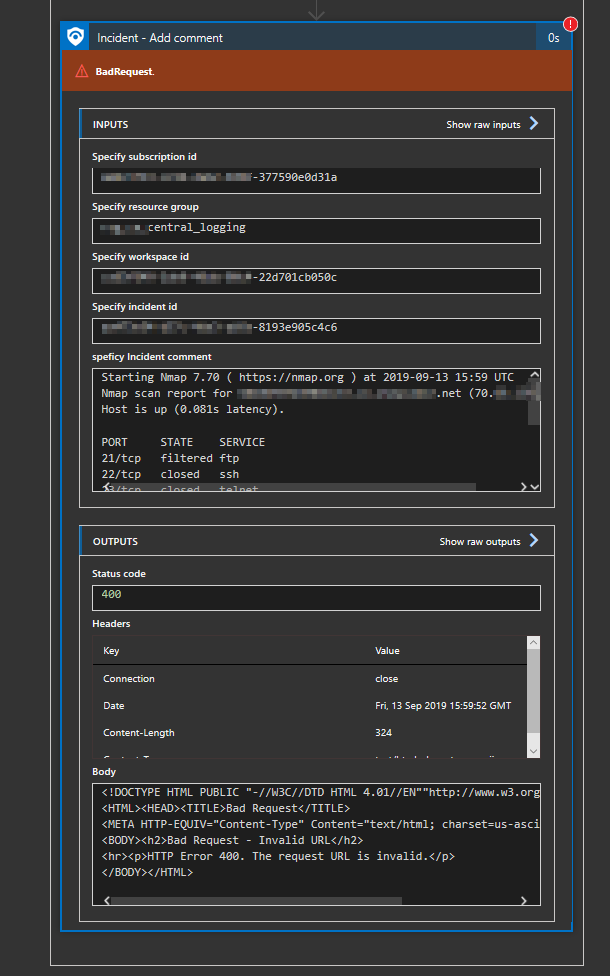This screenshot has width=610, height=976.
Task: Click comment box scroll up arrow
Action: tap(534, 375)
